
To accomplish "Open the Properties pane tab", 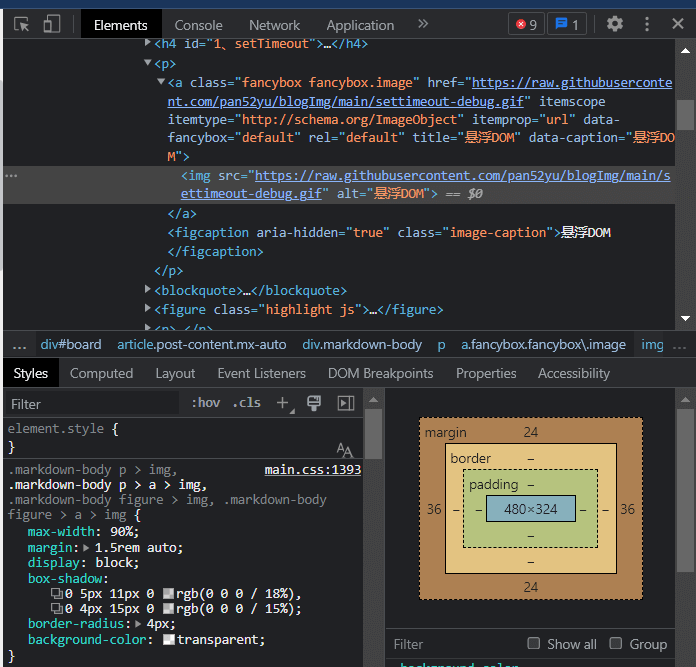I will 486,374.
